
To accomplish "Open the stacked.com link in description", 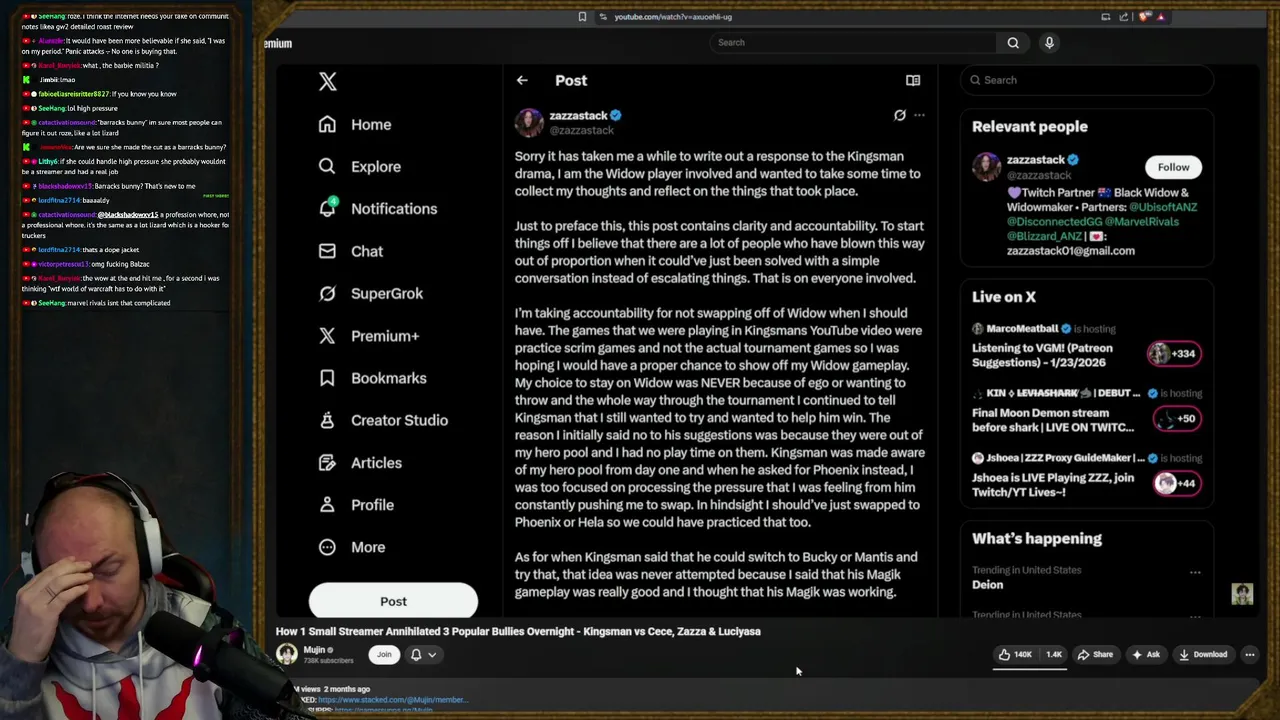I will 392,700.
